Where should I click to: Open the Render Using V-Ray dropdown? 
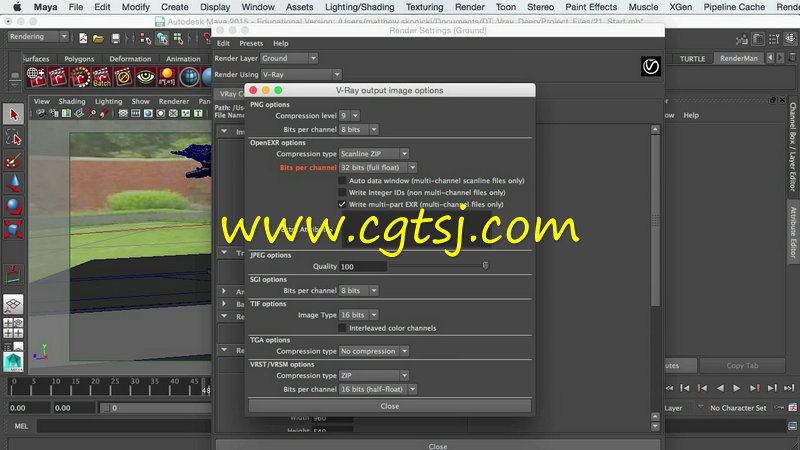click(301, 74)
